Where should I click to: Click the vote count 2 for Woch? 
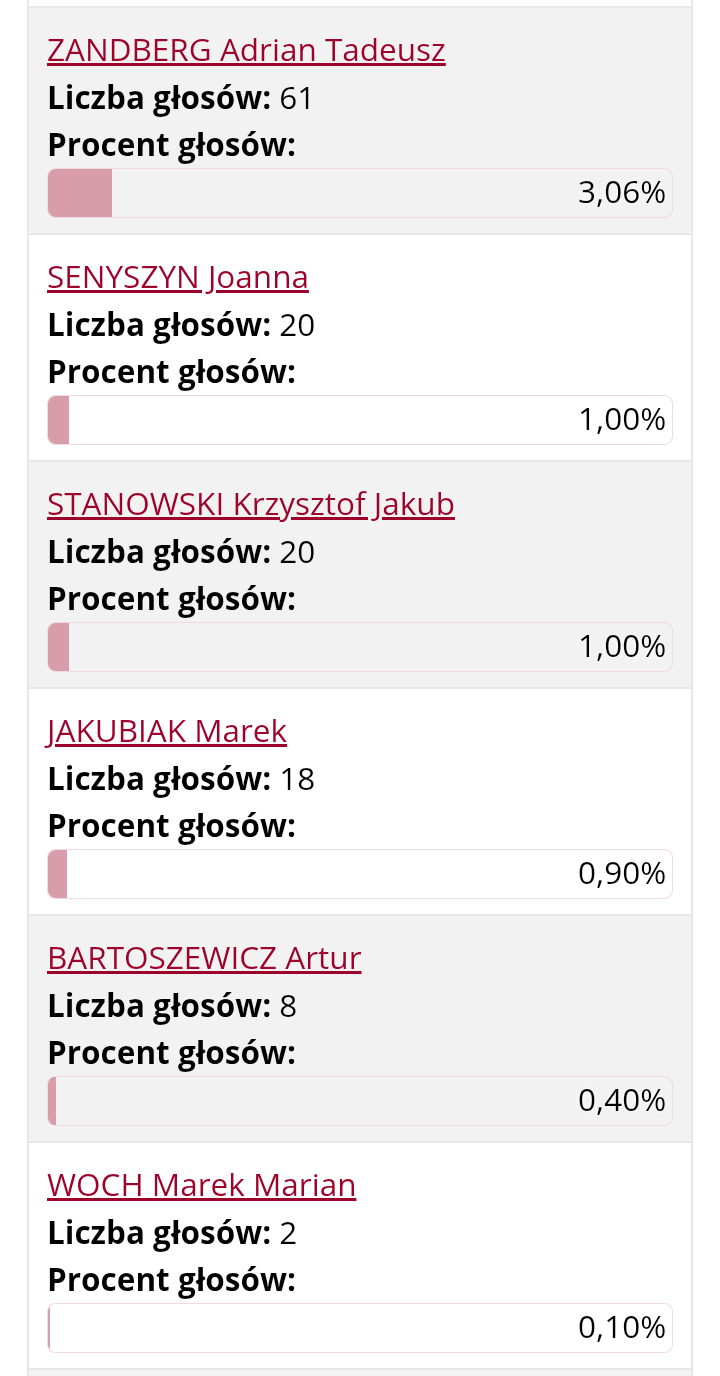coord(289,1234)
